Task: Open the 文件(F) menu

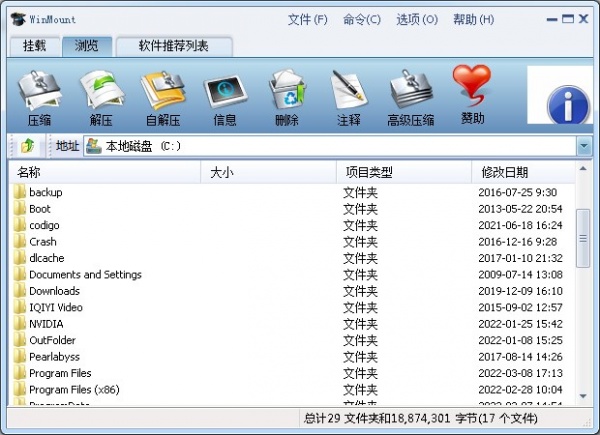Action: tap(307, 19)
